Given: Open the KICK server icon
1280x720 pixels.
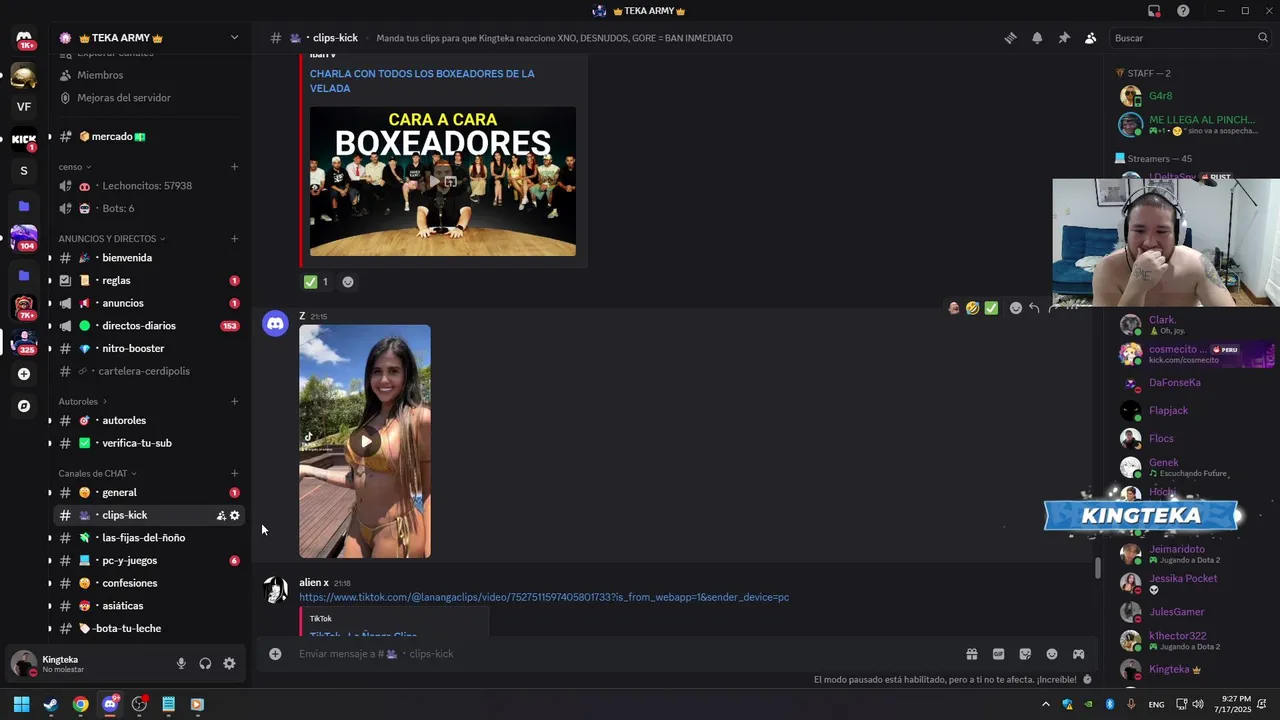Looking at the screenshot, I should pyautogui.click(x=24, y=139).
